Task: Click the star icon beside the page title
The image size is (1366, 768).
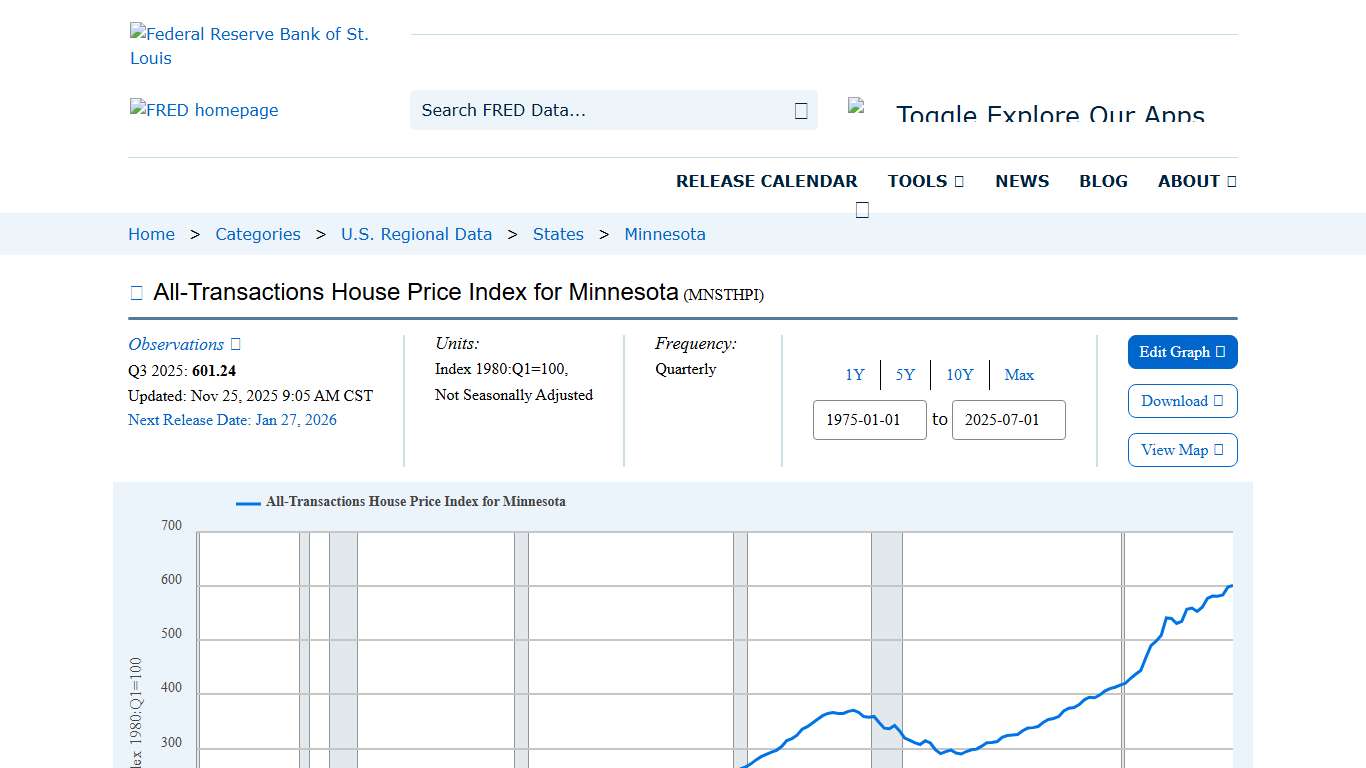Action: (x=136, y=291)
